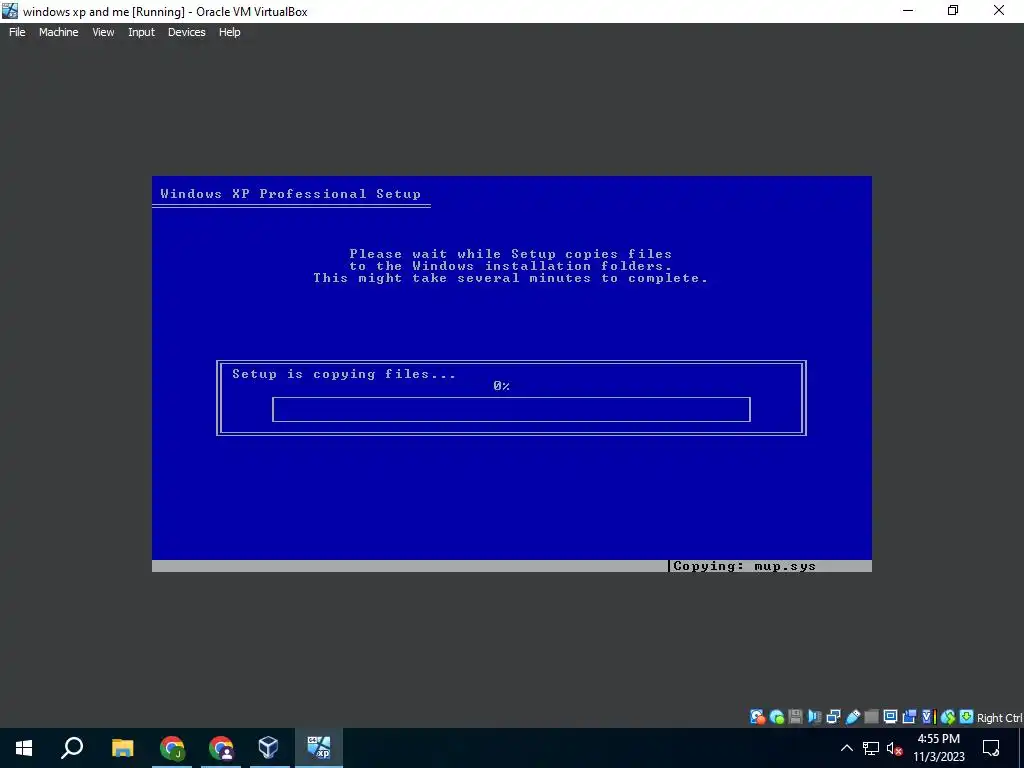
Task: Click 'to the Windows installation folders.' line
Action: (511, 266)
